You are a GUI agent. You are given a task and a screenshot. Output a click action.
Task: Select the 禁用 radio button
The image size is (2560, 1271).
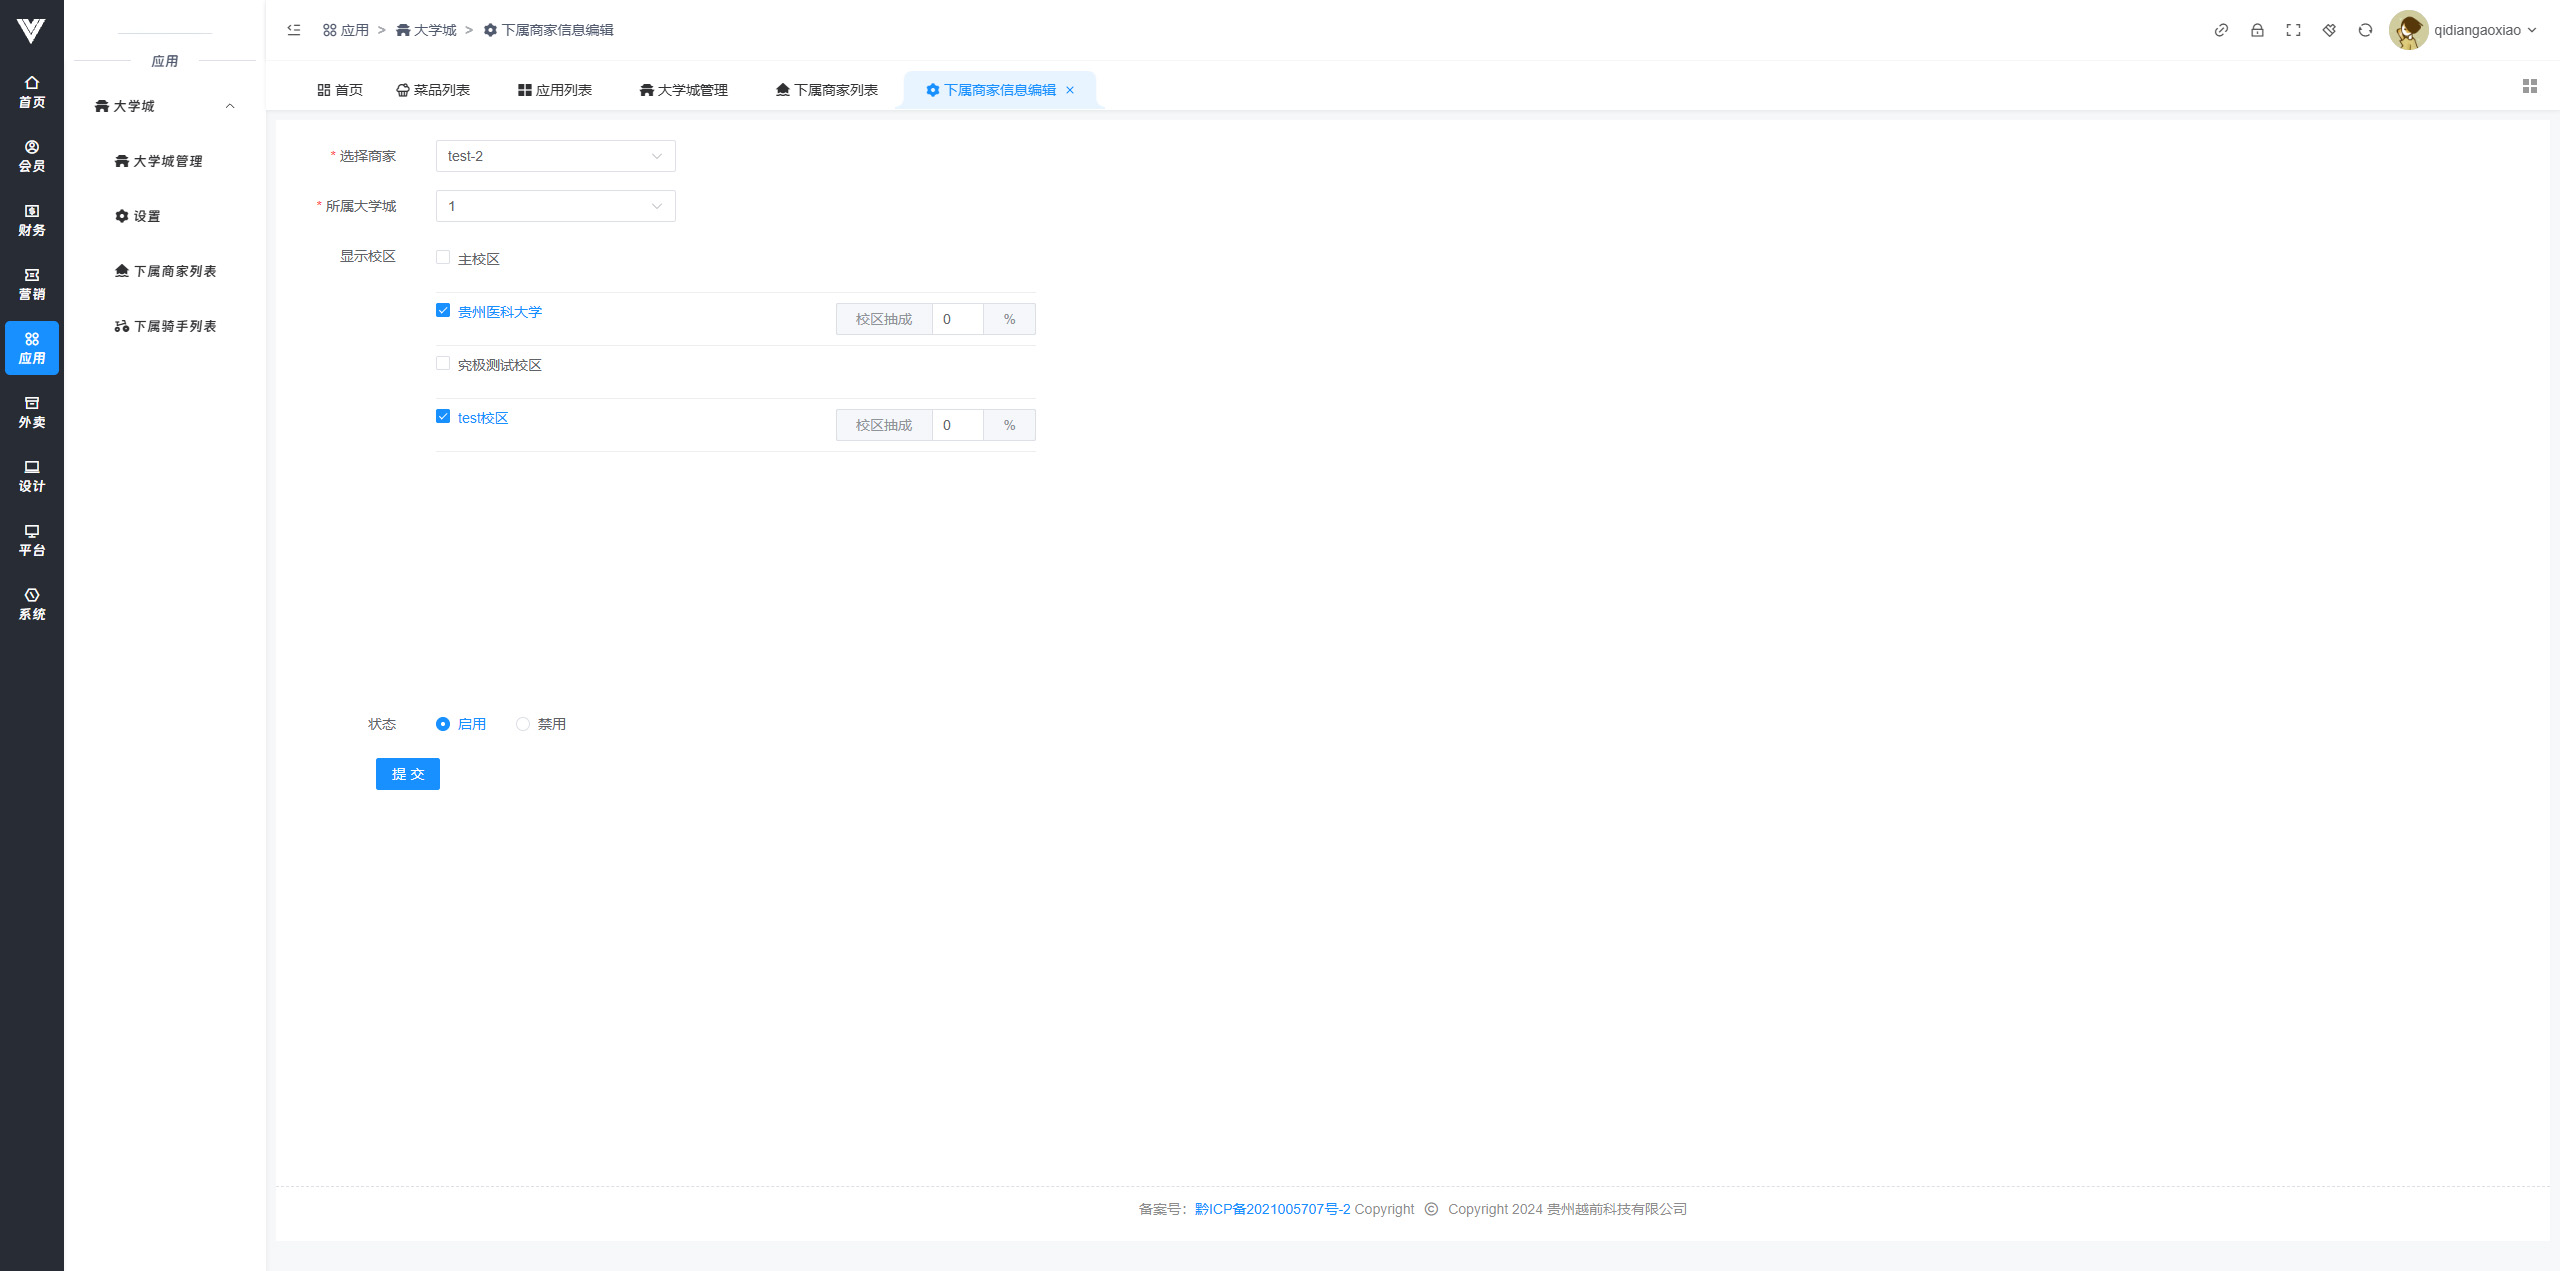523,724
